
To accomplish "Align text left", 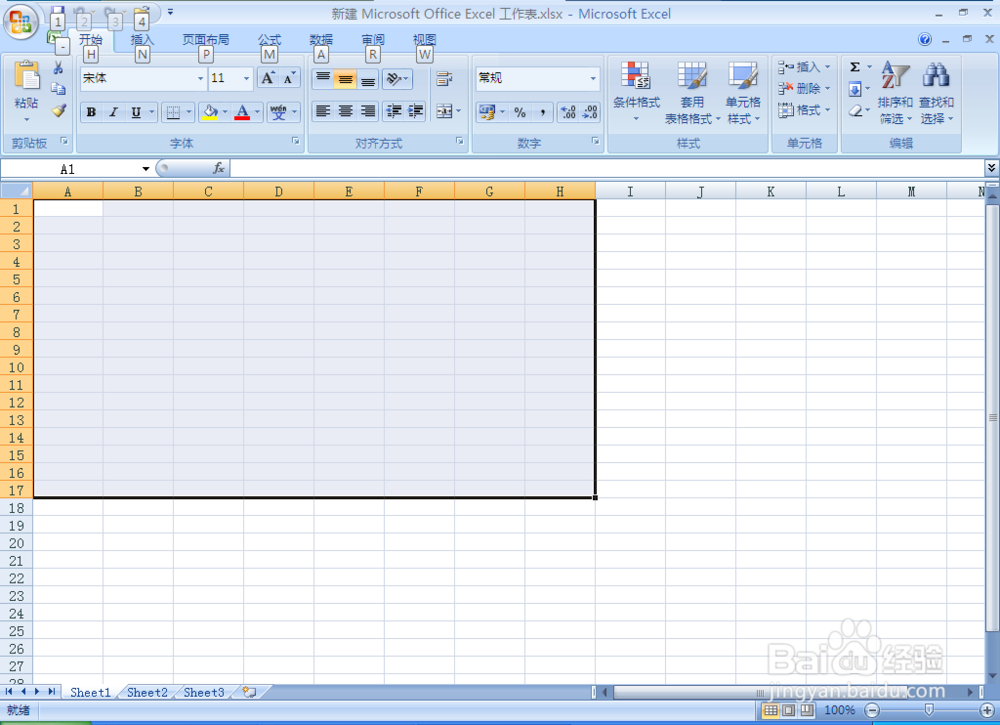I will click(323, 112).
